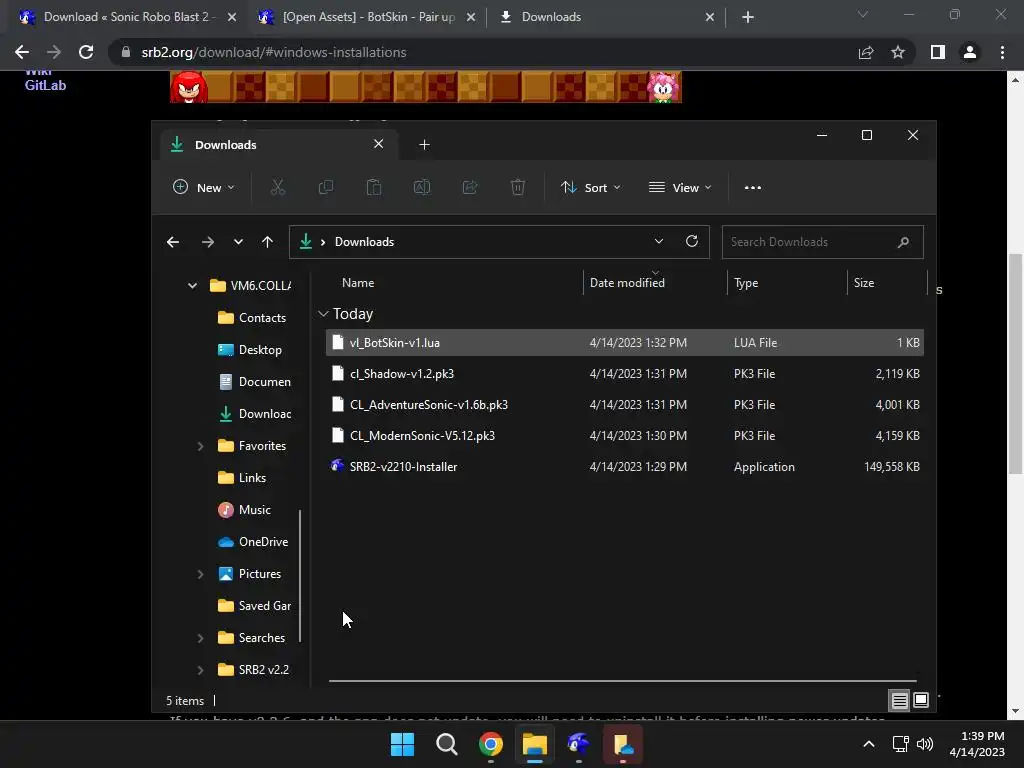Open OneDrive in navigation pane
This screenshot has height=768, width=1024.
(x=255, y=542)
